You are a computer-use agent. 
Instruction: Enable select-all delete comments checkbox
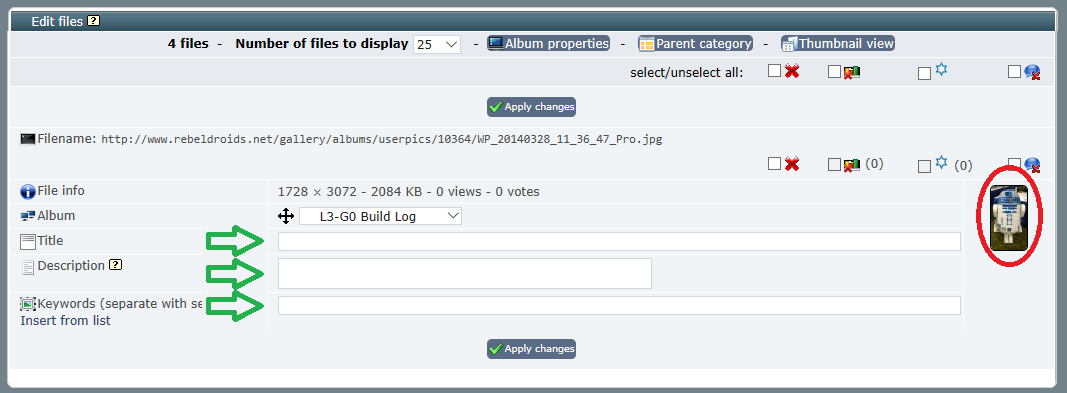click(x=1015, y=71)
